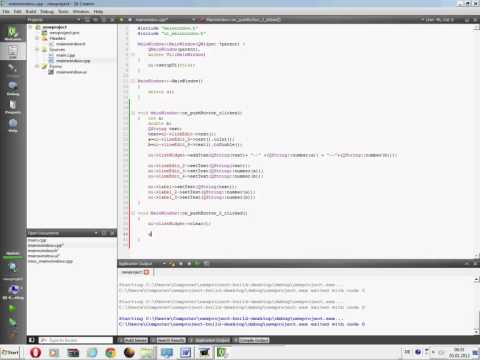Click the Type to locate field
The image size is (480, 360).
pos(76,340)
